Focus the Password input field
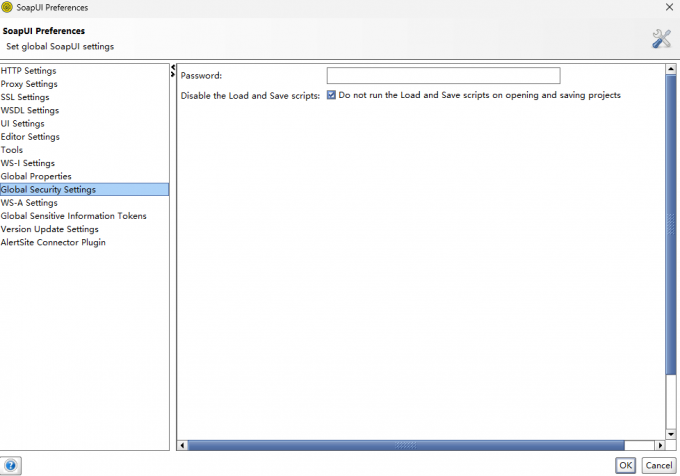Viewport: 680px width, 476px height. (443, 75)
